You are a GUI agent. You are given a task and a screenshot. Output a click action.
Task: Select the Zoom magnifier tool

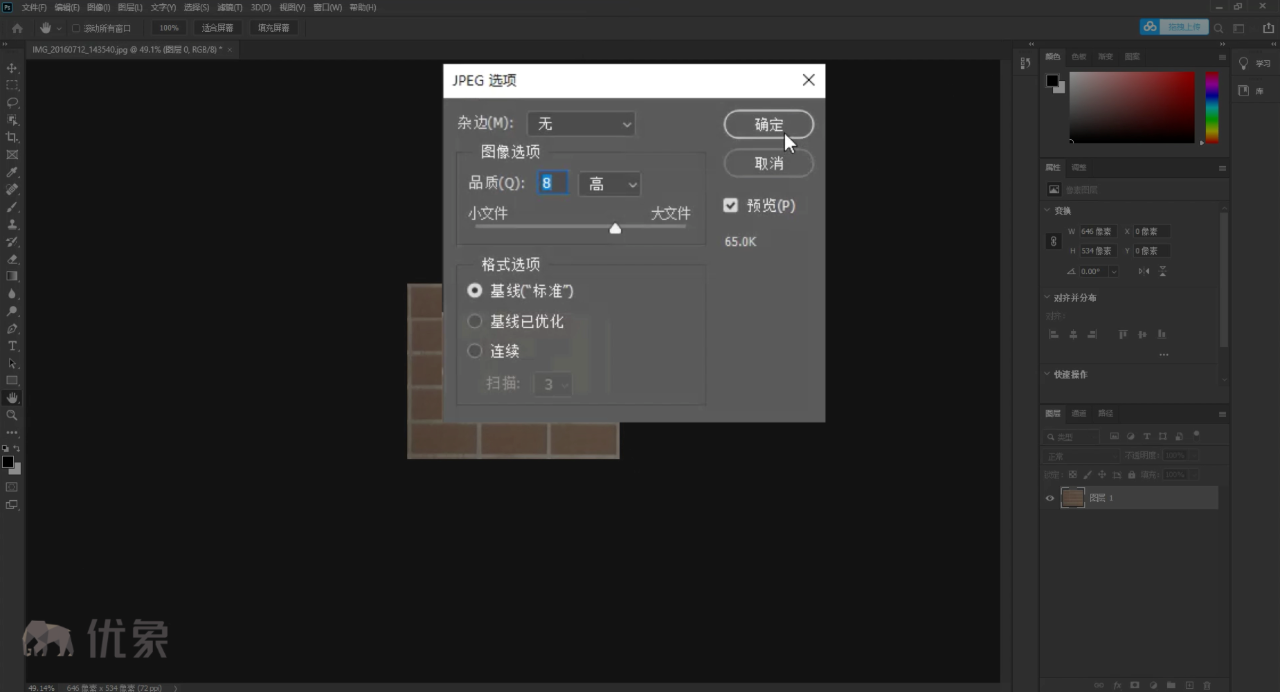[x=12, y=415]
